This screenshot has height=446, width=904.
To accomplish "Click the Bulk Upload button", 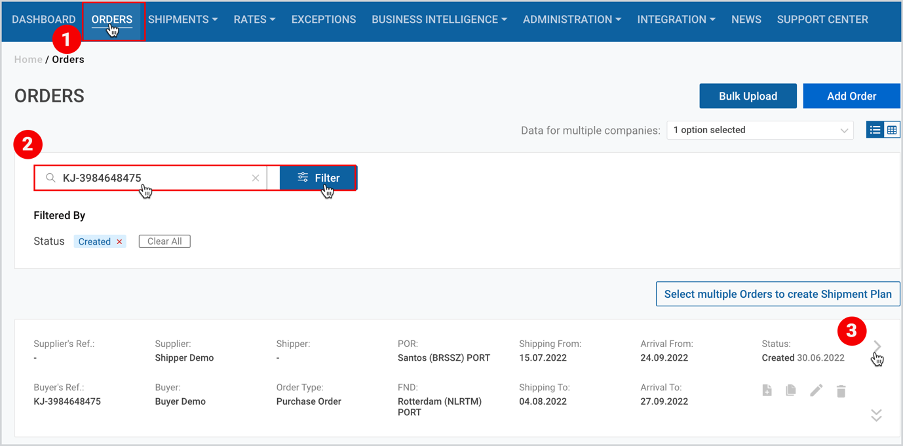I will (748, 96).
